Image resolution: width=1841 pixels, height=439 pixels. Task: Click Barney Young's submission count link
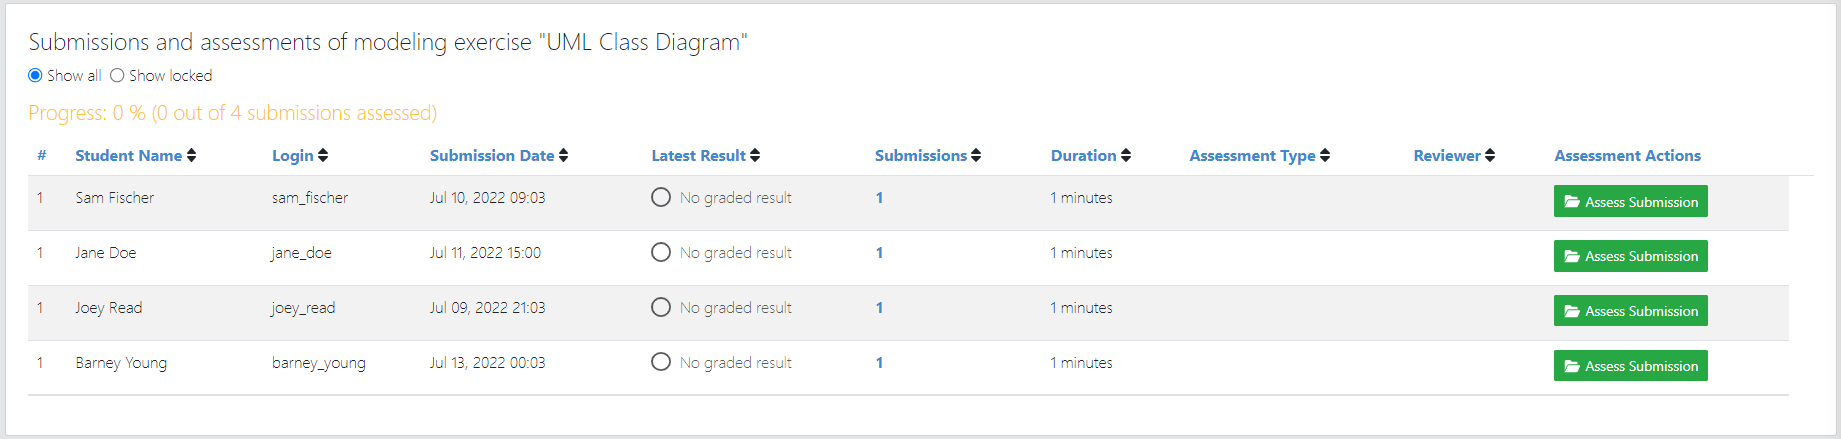(879, 363)
